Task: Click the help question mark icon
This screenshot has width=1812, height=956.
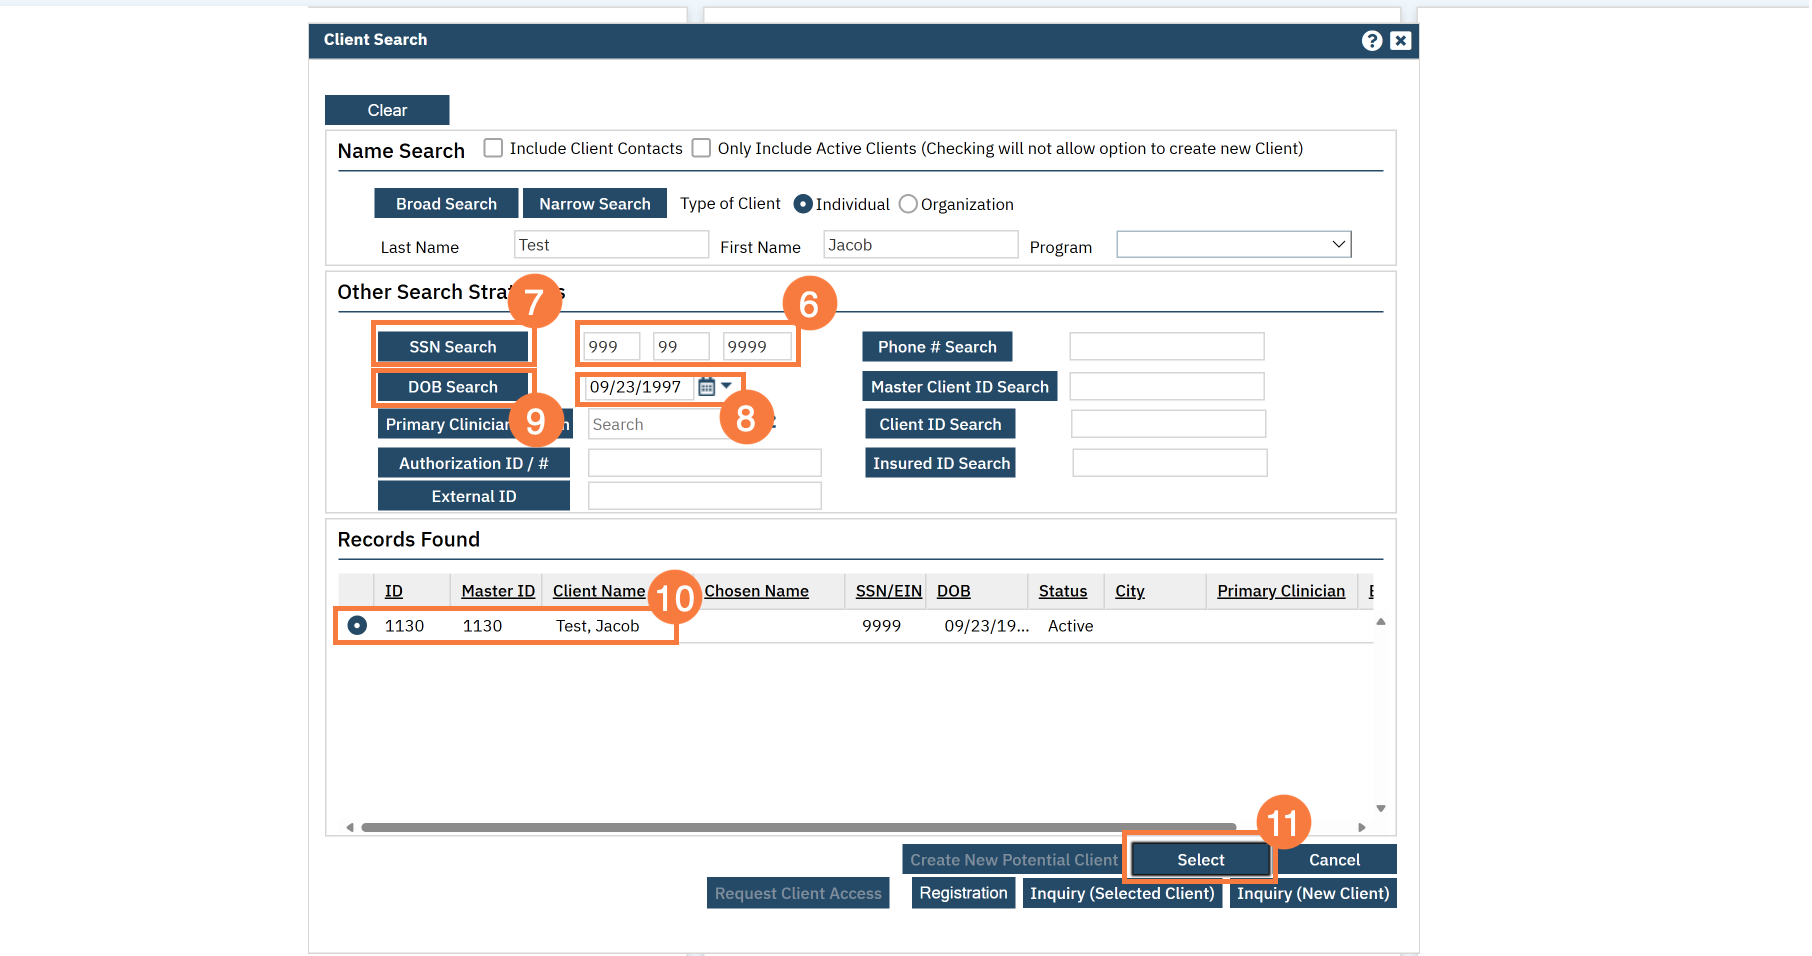Action: coord(1371,40)
